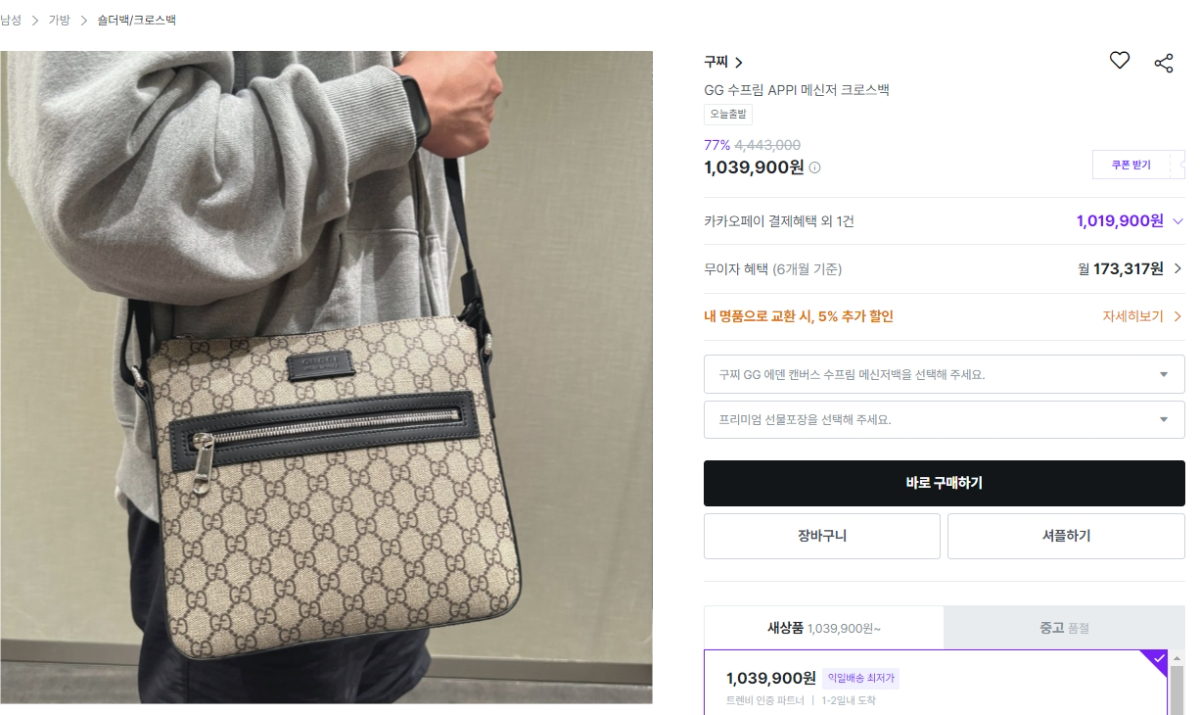Click the Gucci bag product image
This screenshot has height=715, width=1200.
[x=326, y=377]
